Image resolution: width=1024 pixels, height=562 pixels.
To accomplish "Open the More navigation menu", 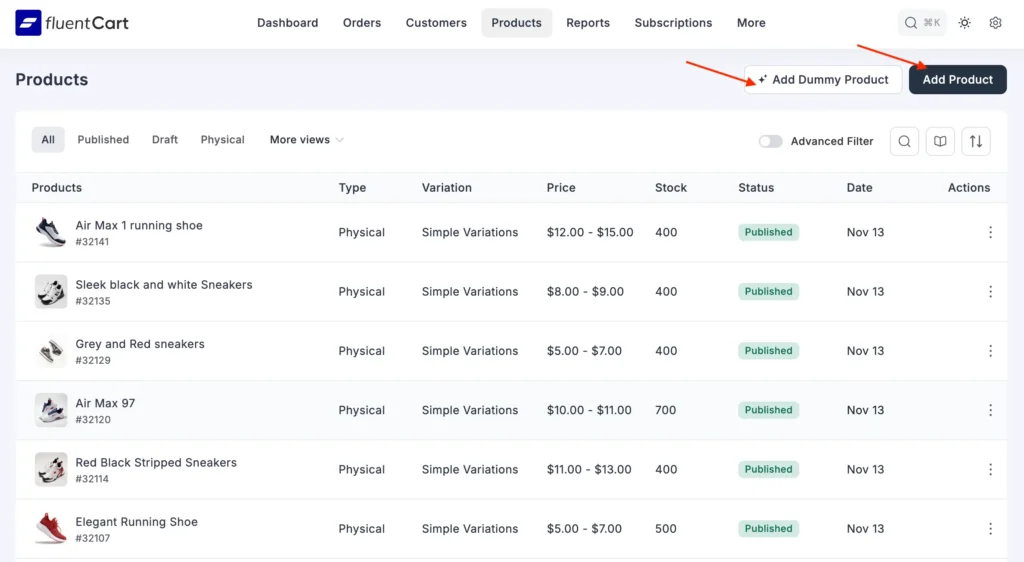I will tap(751, 23).
